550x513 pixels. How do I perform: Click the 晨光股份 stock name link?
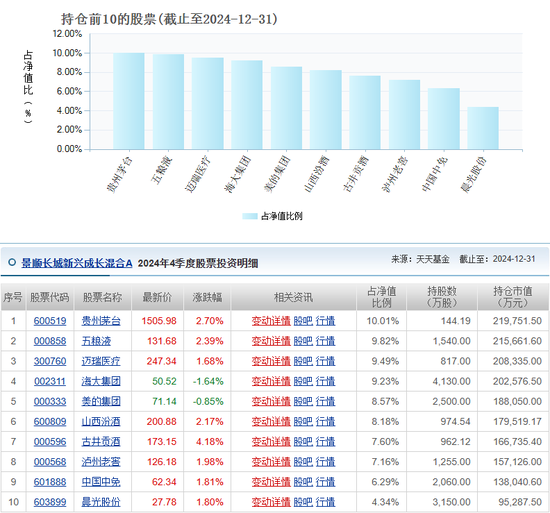(101, 502)
